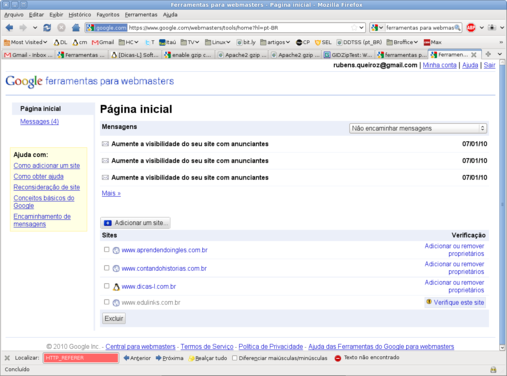The image size is (507, 376).
Task: Expand the Linux bookmarks folder
Action: pos(217,42)
